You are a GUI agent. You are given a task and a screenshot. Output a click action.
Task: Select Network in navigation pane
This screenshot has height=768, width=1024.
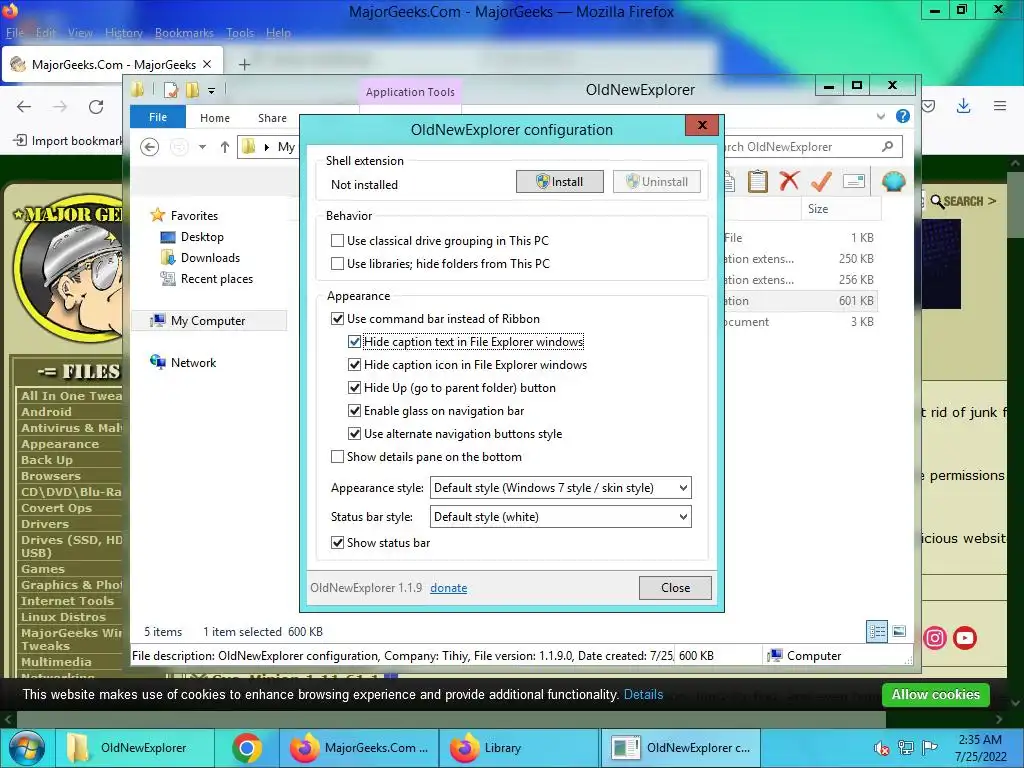click(x=193, y=362)
